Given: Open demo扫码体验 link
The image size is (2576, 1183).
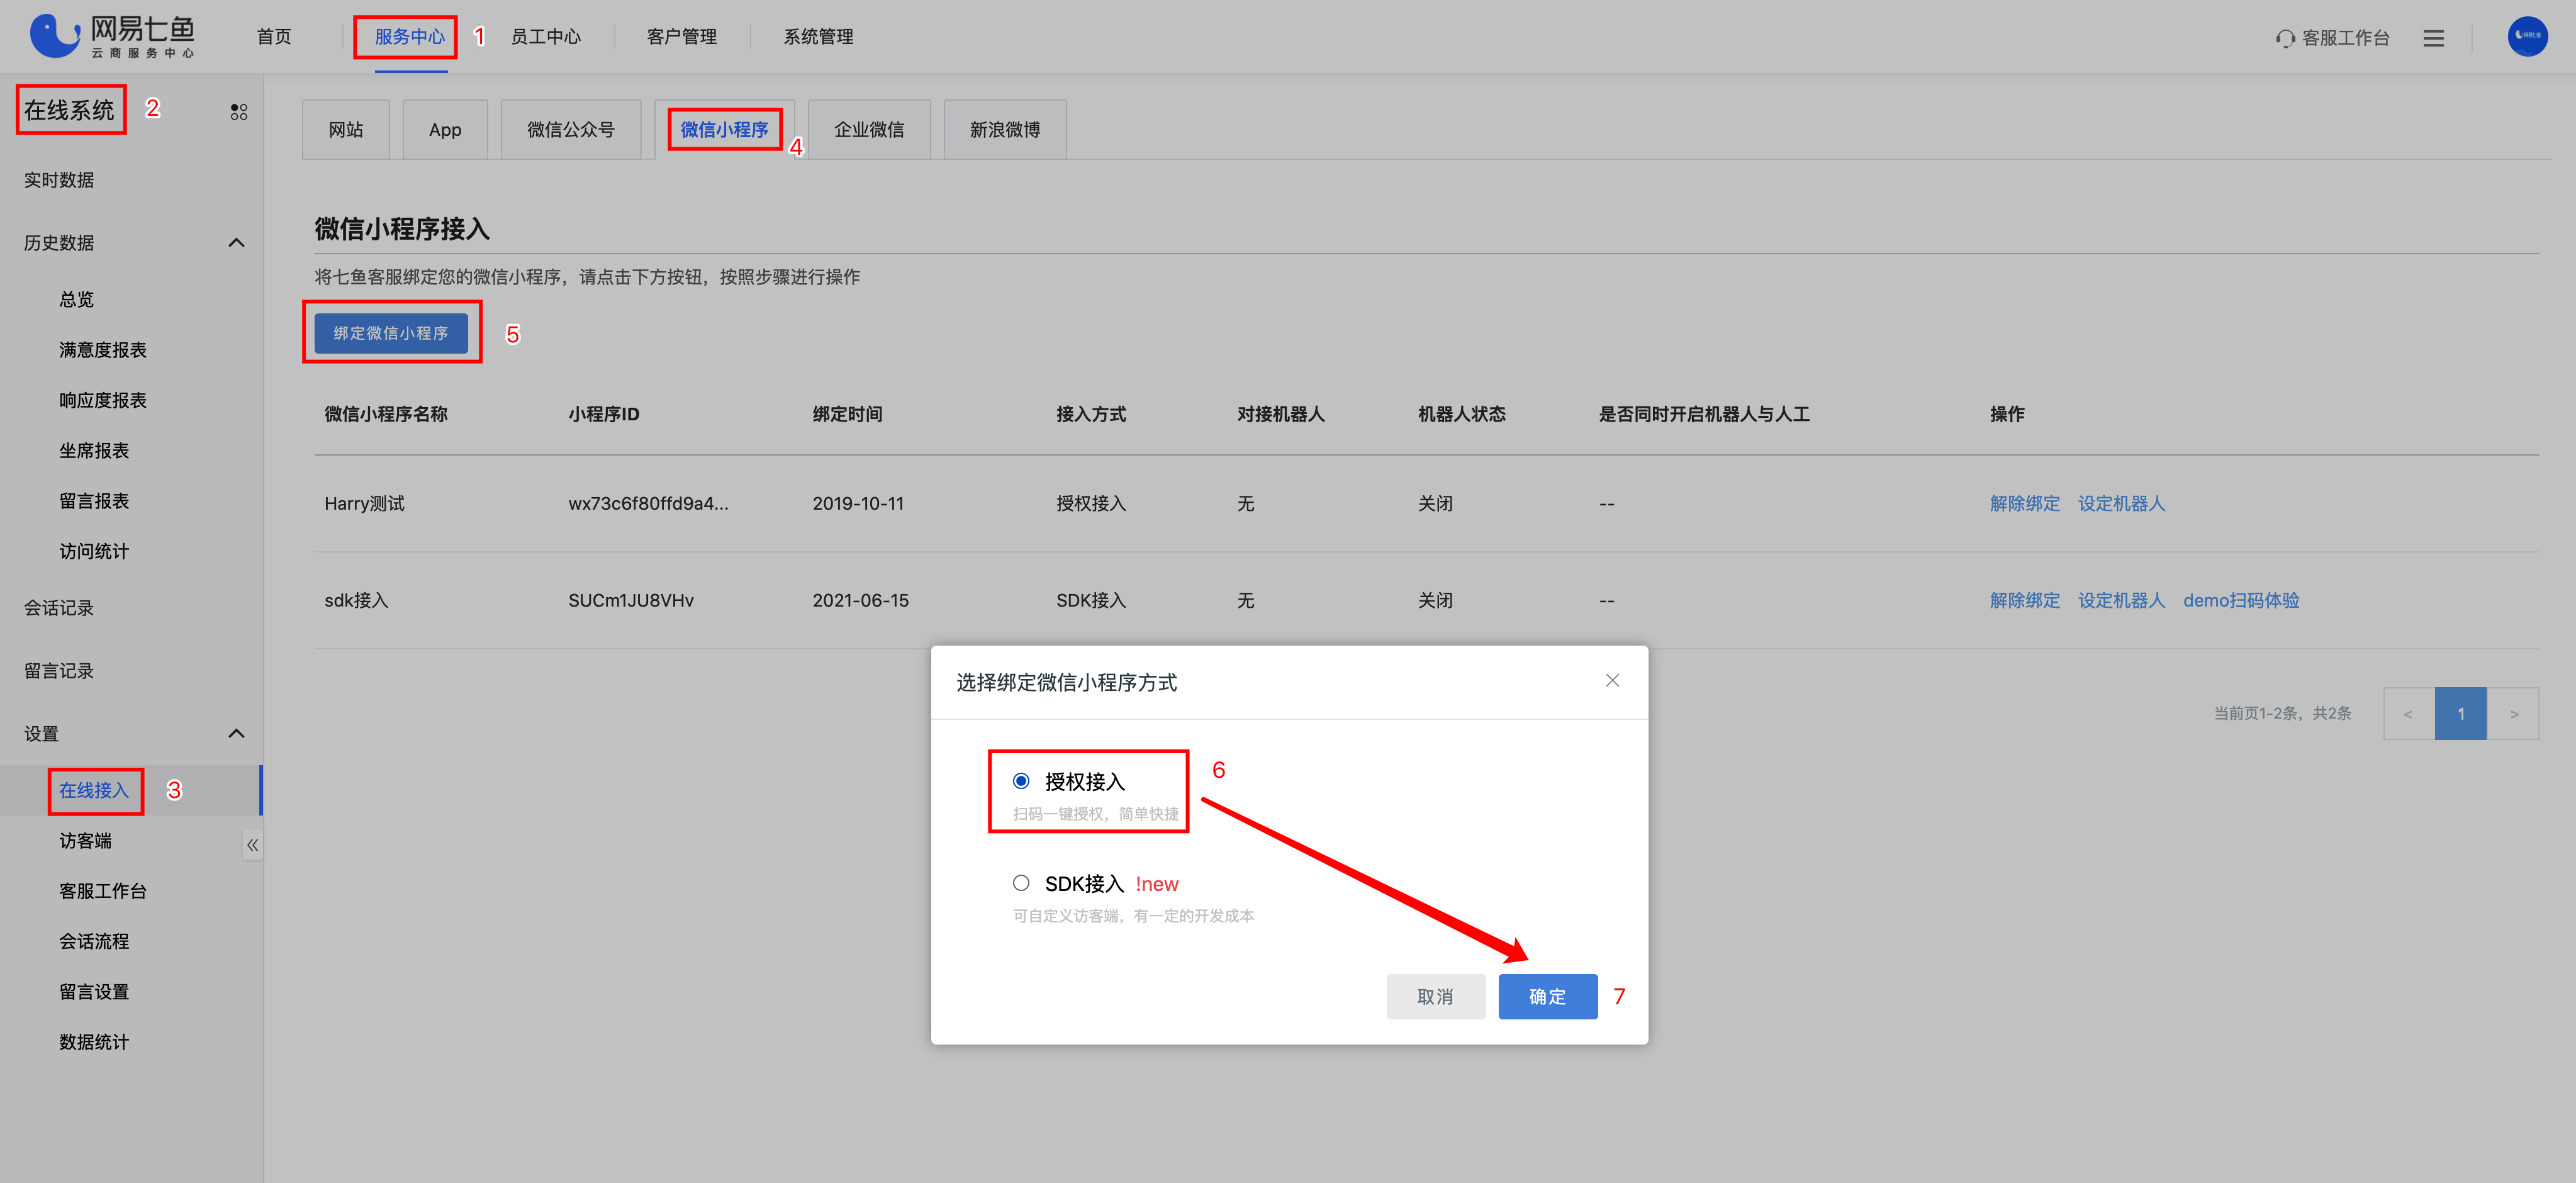Looking at the screenshot, I should click(x=2242, y=601).
